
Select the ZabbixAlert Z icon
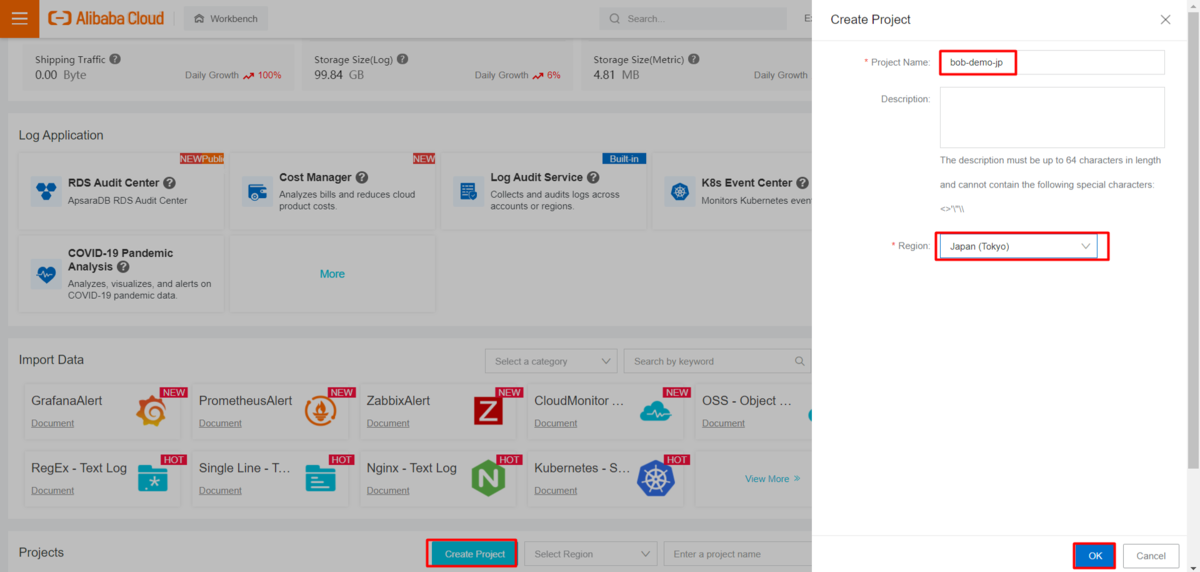pos(488,410)
